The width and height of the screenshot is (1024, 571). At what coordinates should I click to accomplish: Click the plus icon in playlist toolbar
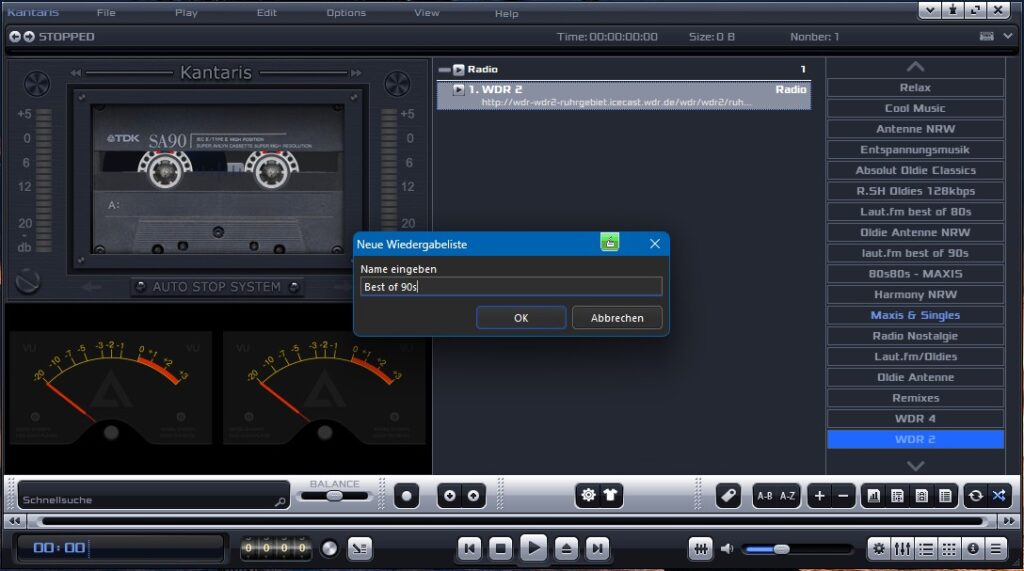[819, 496]
